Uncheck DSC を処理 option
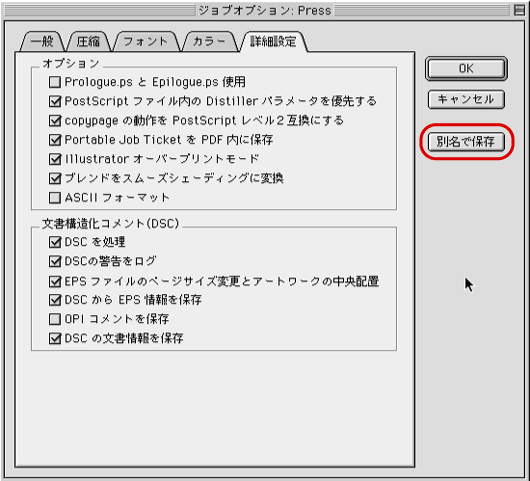The width and height of the screenshot is (530, 481). pyautogui.click(x=55, y=242)
